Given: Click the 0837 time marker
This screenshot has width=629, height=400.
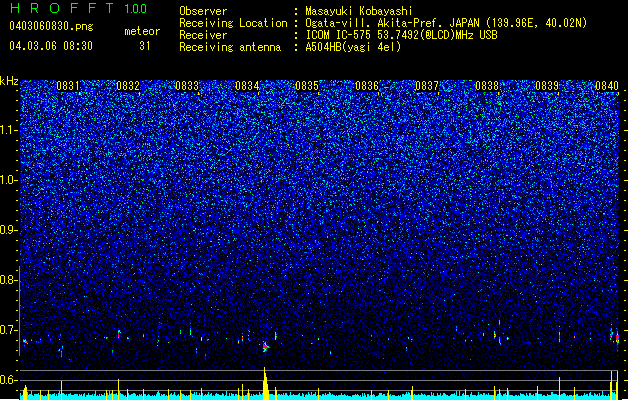Looking at the screenshot, I should (x=427, y=86).
